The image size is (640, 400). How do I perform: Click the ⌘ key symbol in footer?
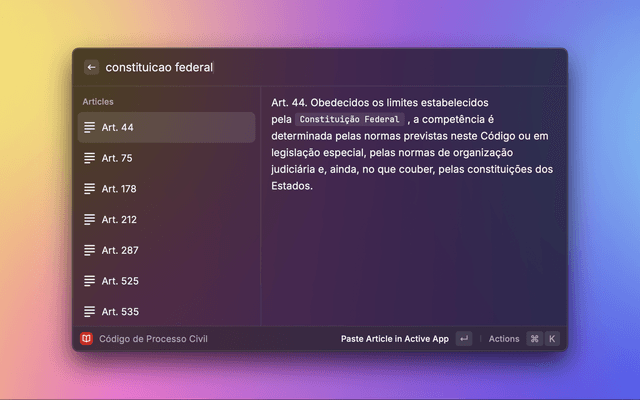pos(534,339)
